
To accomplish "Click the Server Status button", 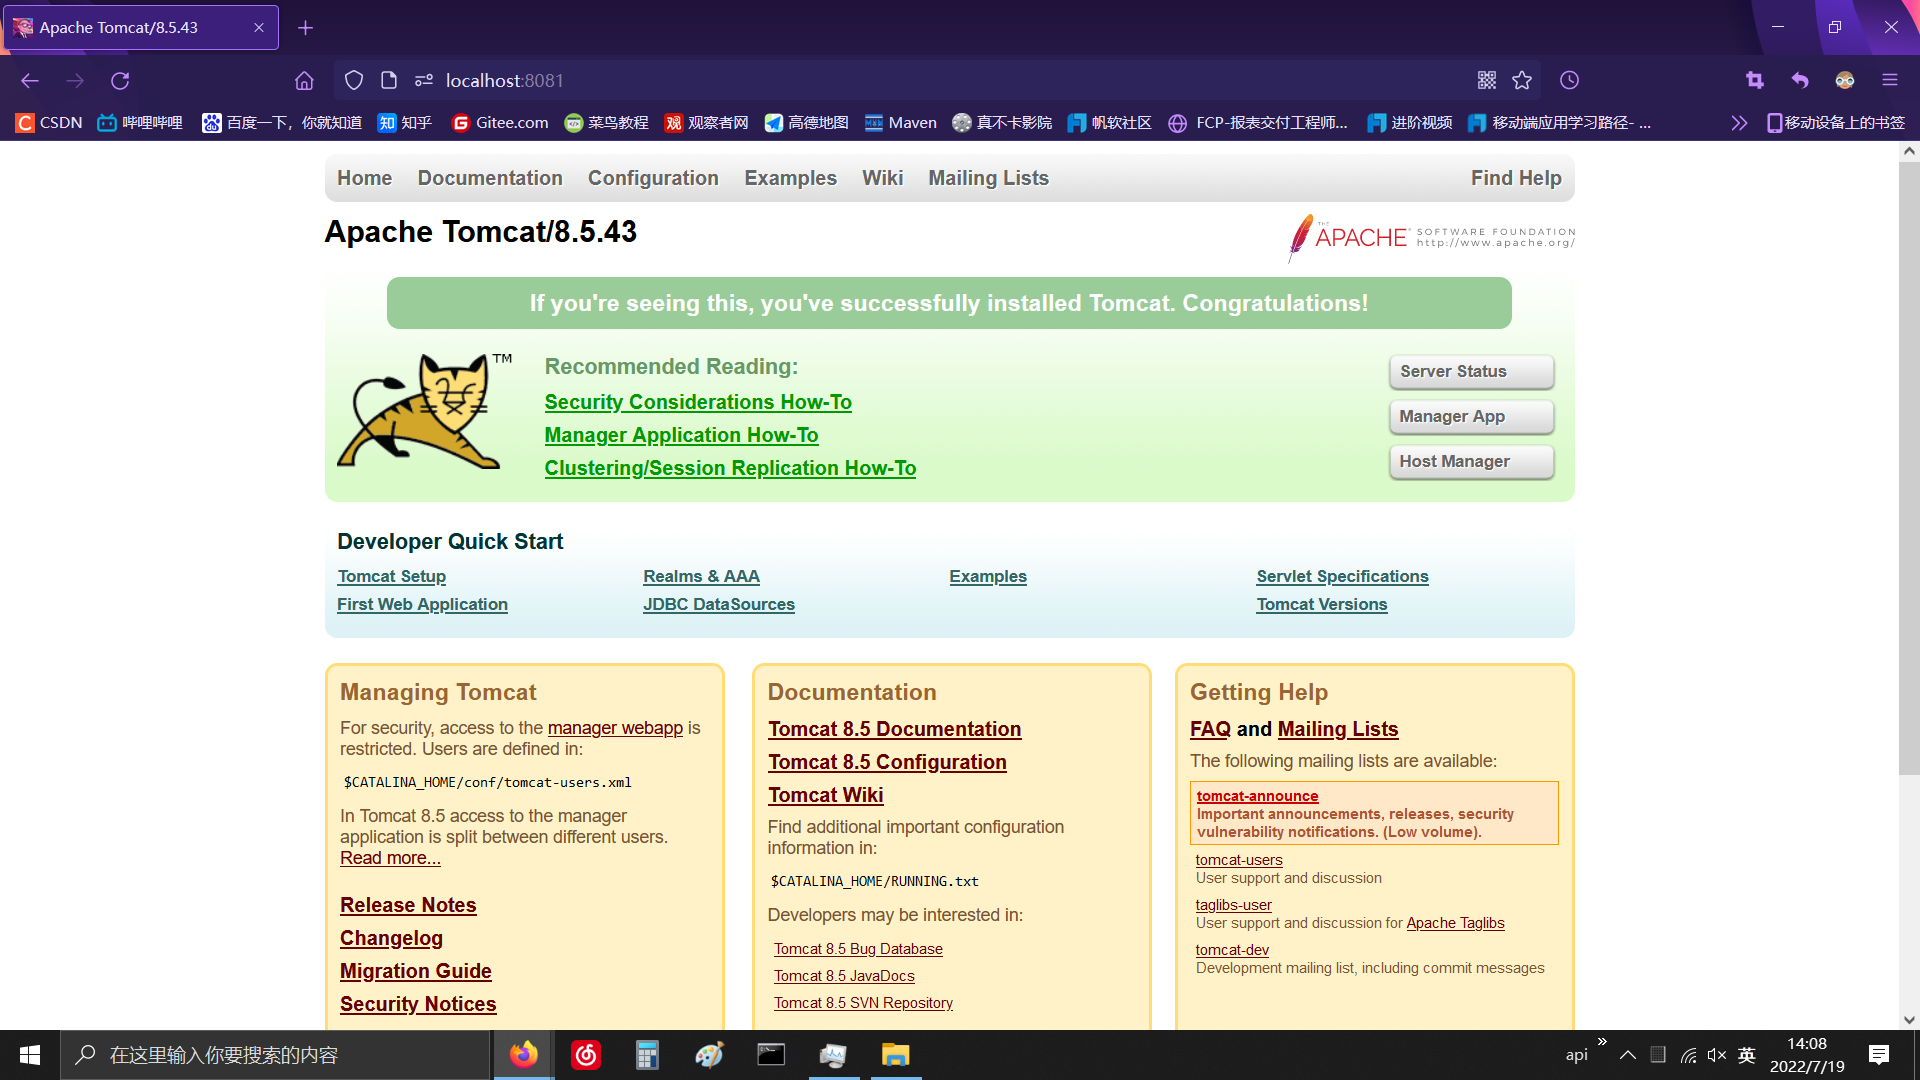I will click(x=1471, y=371).
